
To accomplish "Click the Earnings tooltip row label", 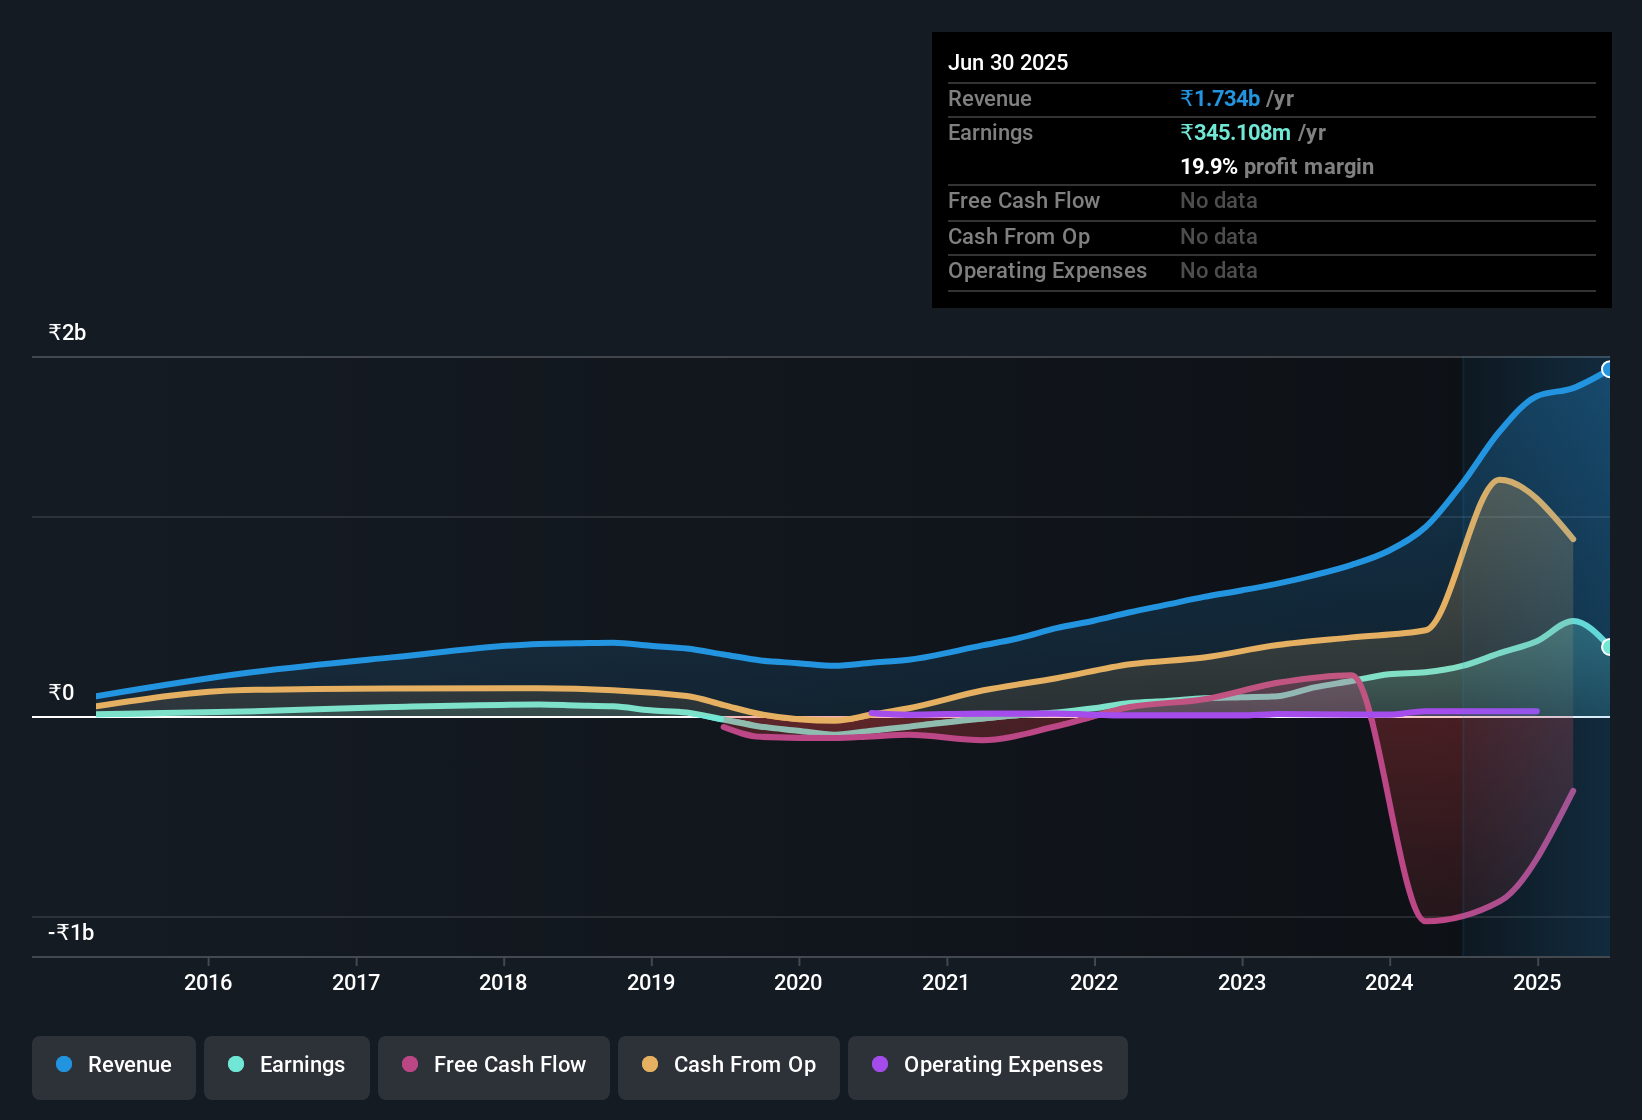I will tap(990, 132).
